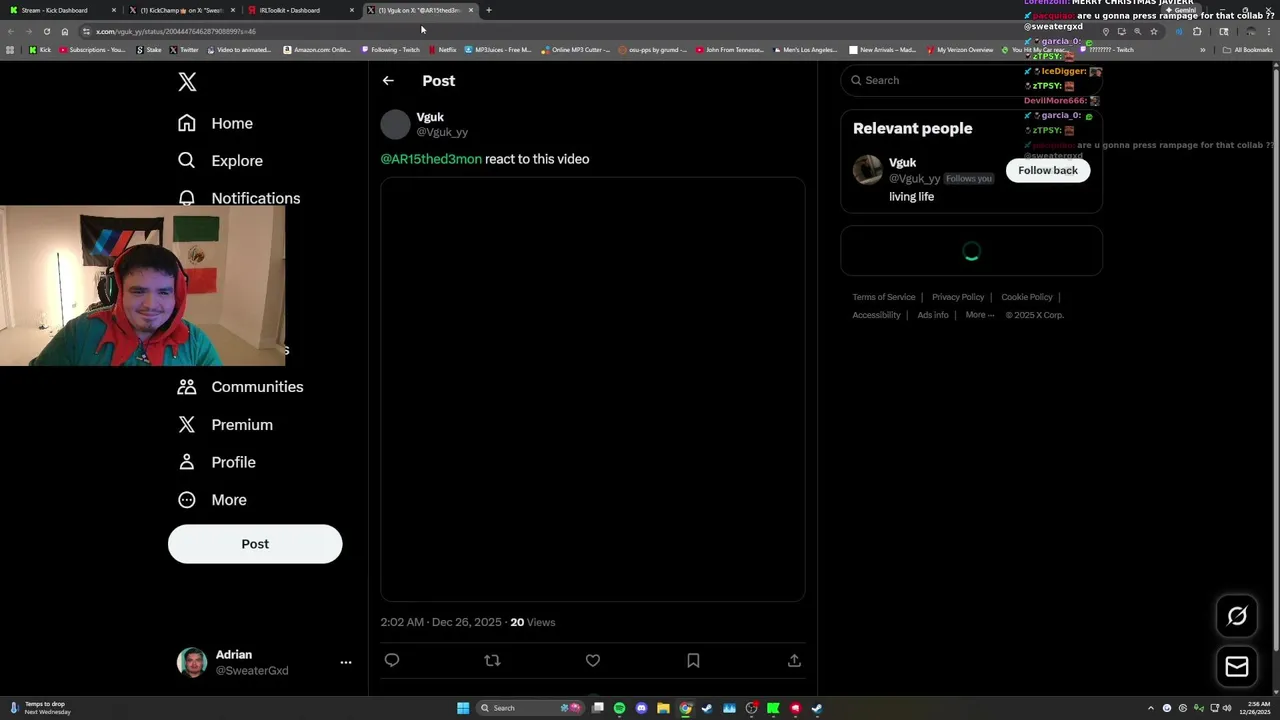Open the Netflix bookmark
This screenshot has height=720, width=1280.
(x=442, y=50)
